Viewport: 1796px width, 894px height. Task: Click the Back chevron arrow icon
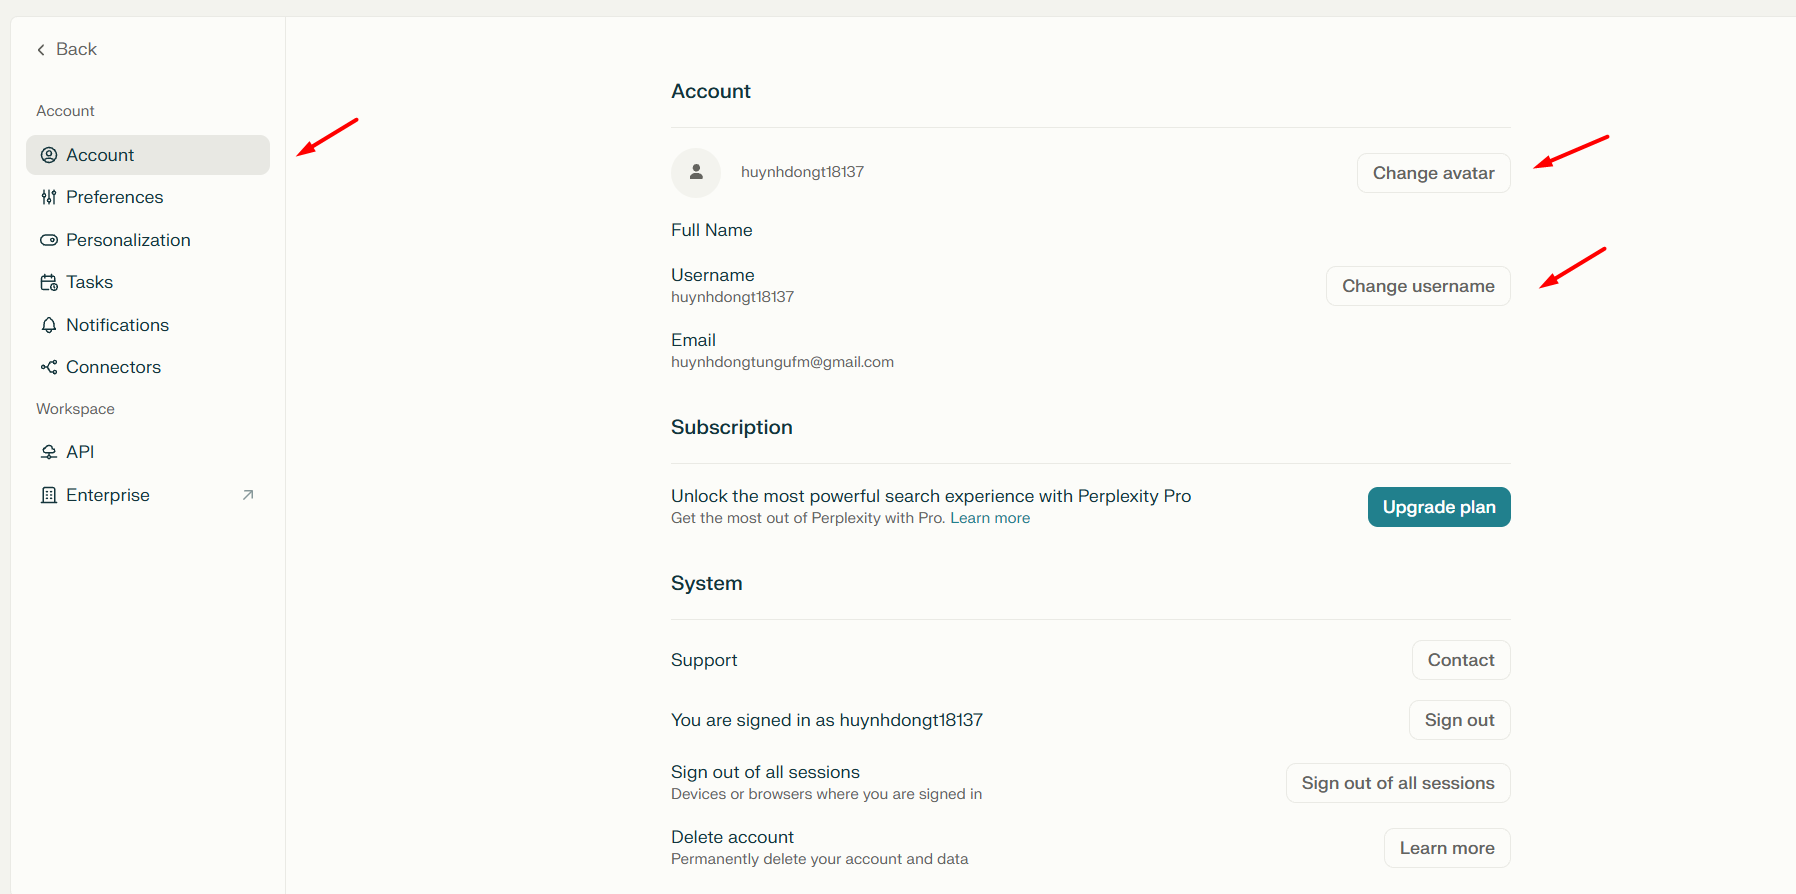(41, 50)
